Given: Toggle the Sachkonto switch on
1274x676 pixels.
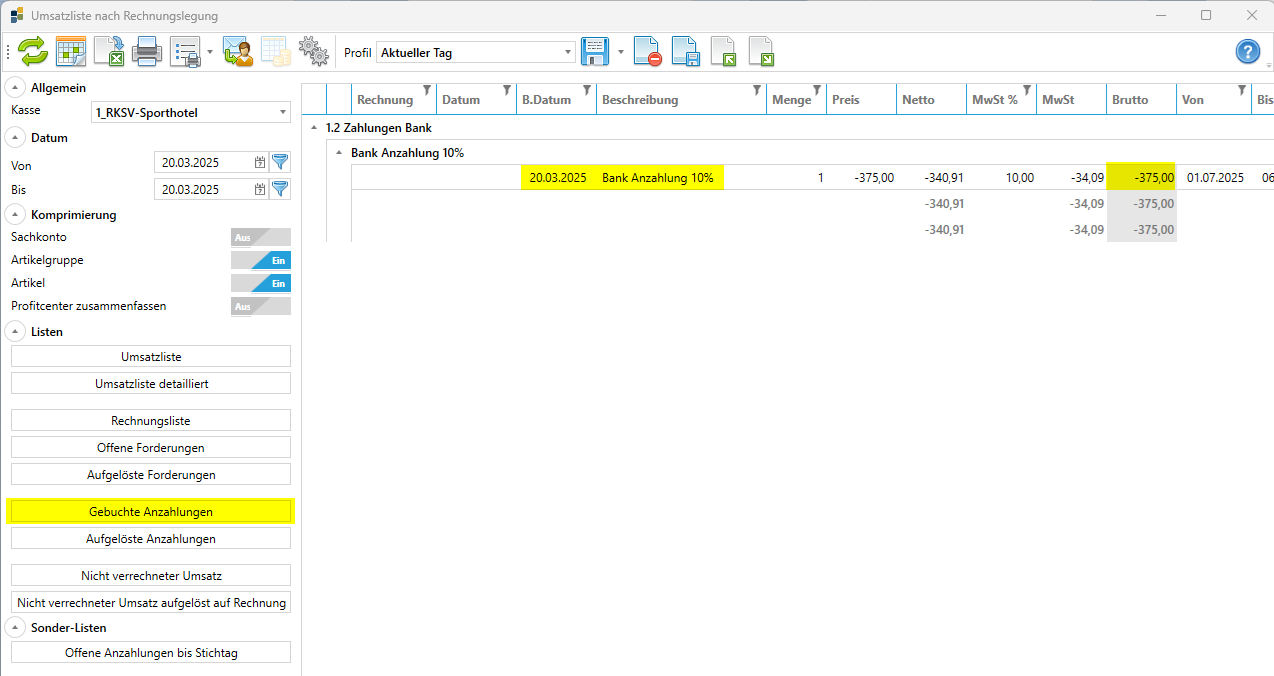Looking at the screenshot, I should tap(260, 237).
